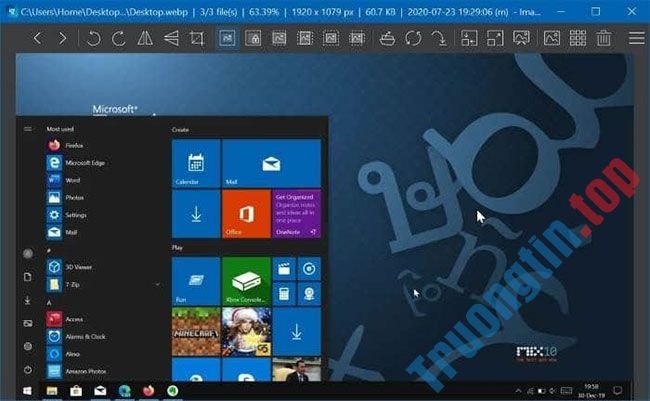Enable Scale to fill zoom mode
The image size is (650, 401).
[357, 39]
